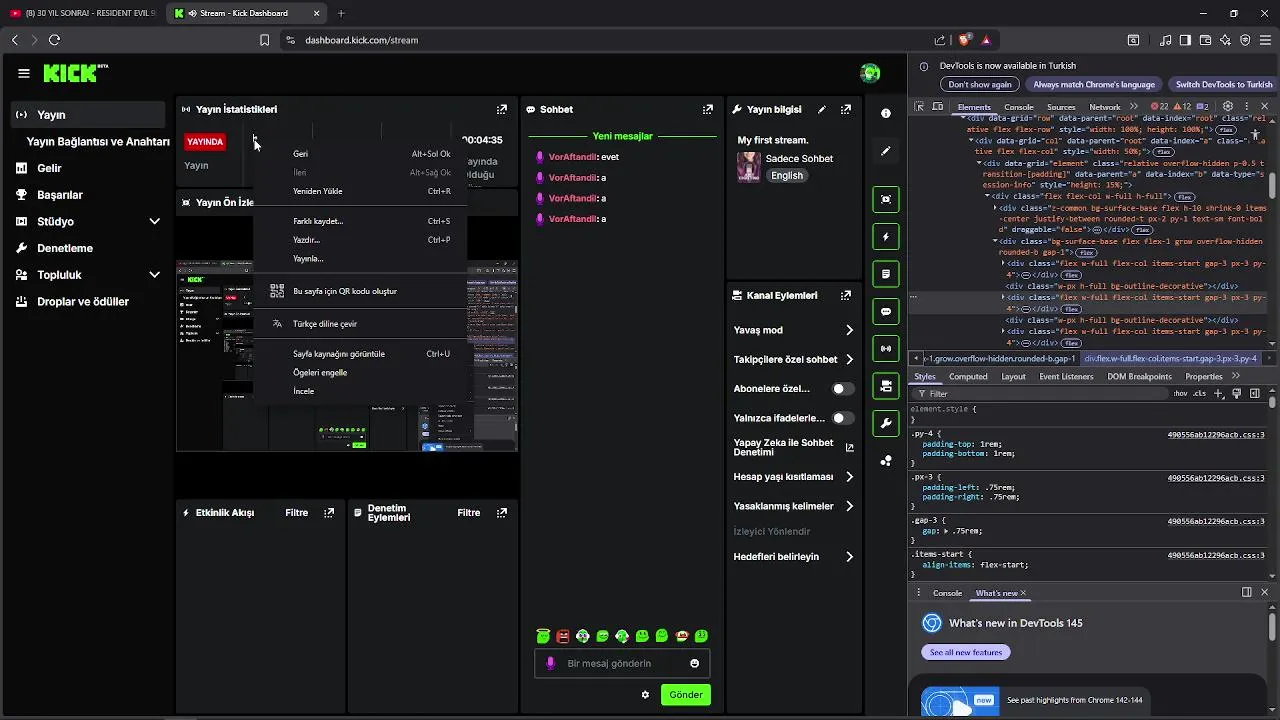
Task: Switch to Computed tab in DevTools
Action: [x=968, y=377]
